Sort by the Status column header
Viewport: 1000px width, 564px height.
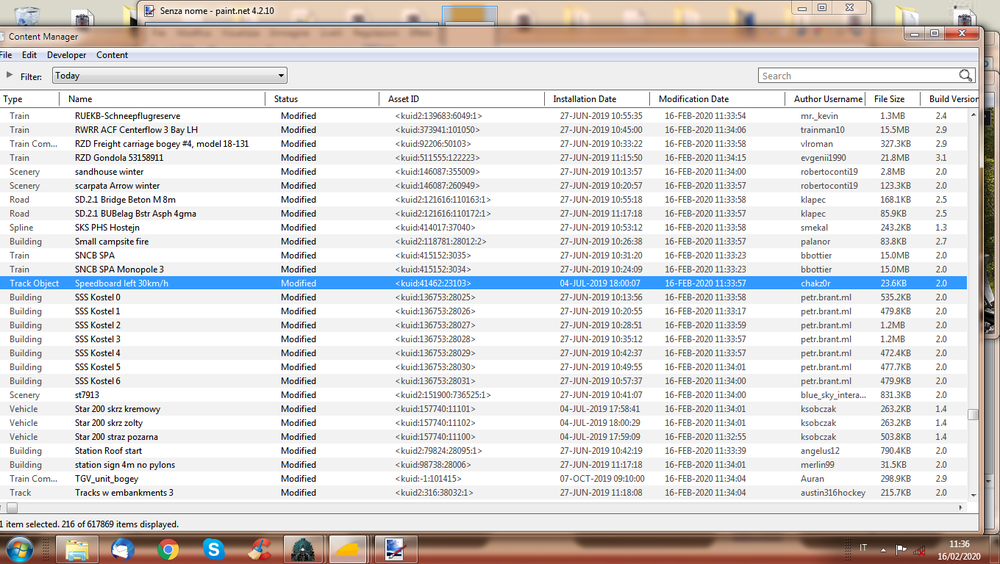(323, 99)
